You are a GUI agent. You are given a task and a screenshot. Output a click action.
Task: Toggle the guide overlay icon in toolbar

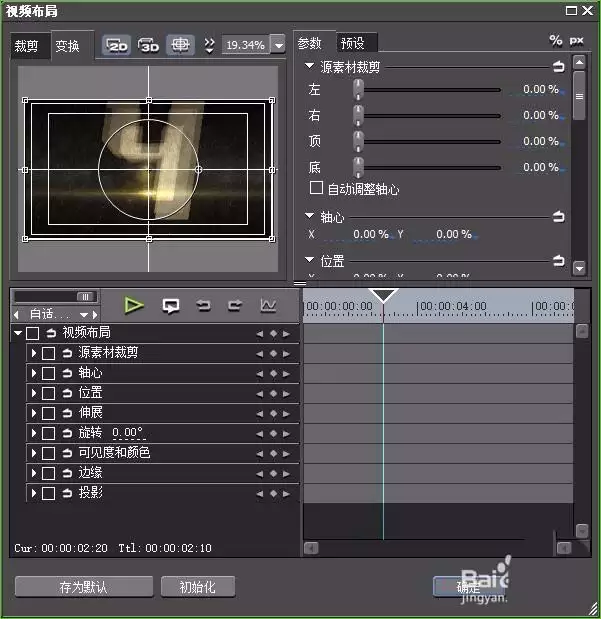pyautogui.click(x=180, y=45)
